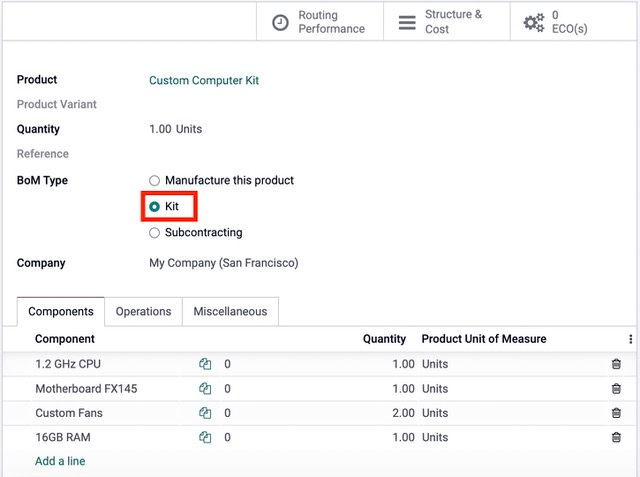Open Routing Performance smart button
640x477 pixels.
320,22
